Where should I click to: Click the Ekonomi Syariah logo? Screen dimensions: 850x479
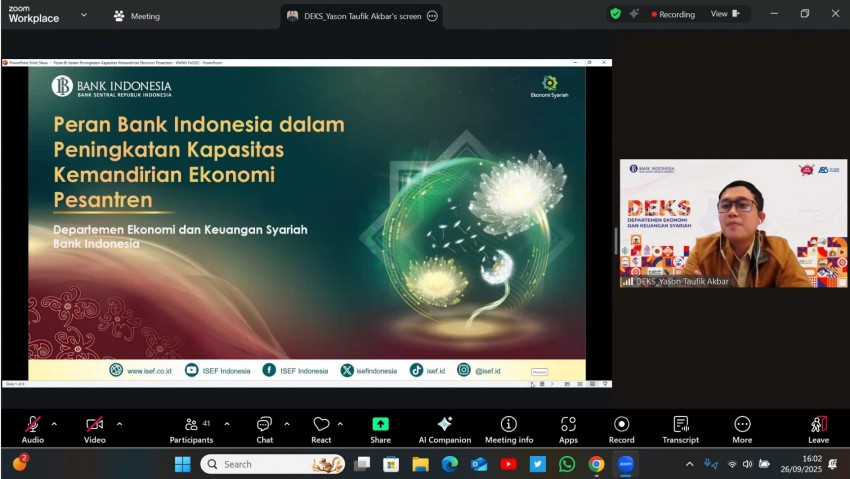tap(550, 87)
